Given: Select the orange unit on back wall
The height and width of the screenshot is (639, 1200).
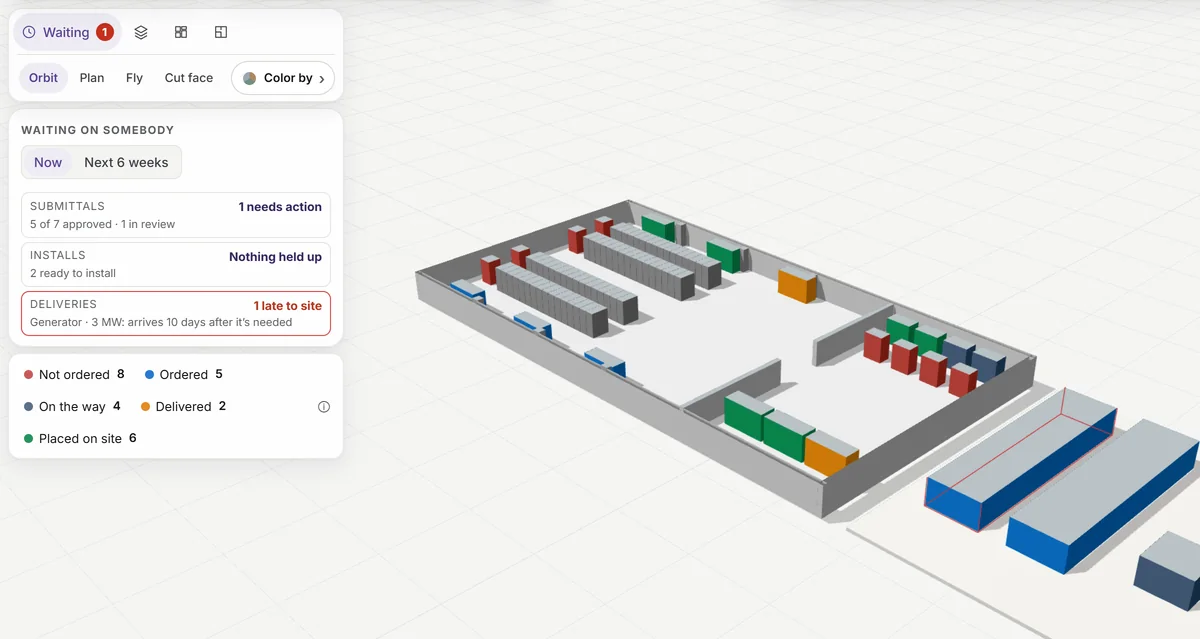Looking at the screenshot, I should click(797, 284).
